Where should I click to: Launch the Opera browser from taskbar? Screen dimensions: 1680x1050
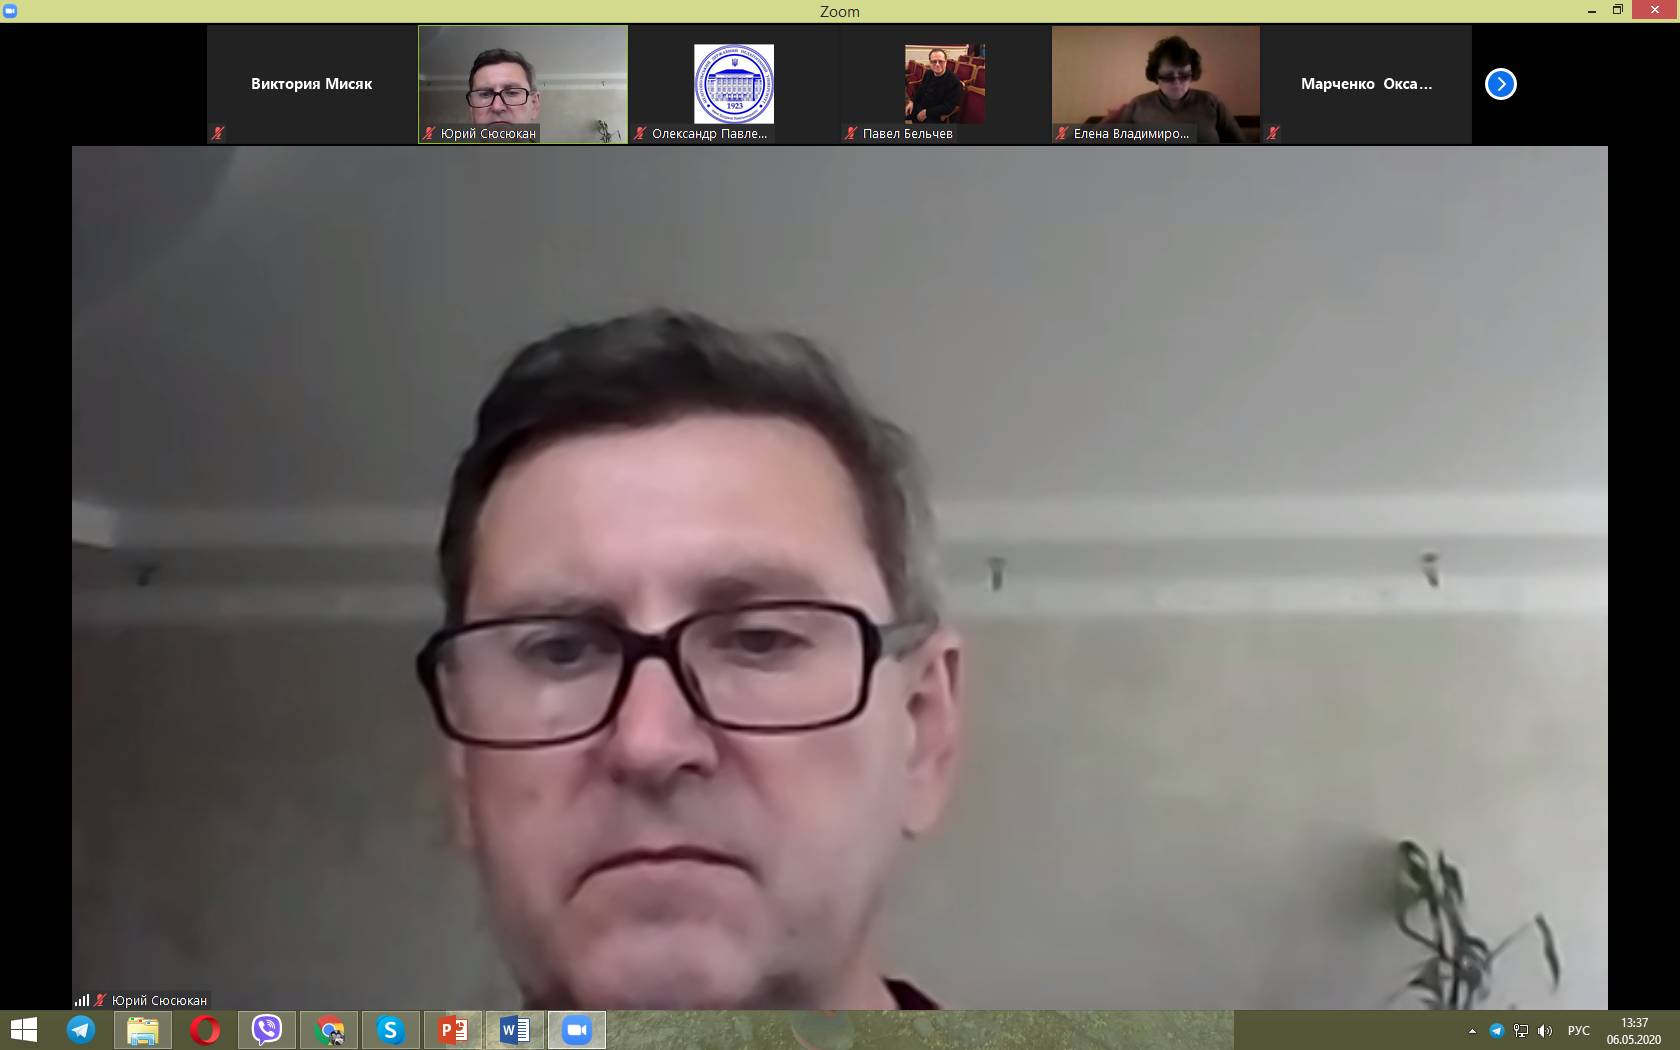pos(205,1030)
